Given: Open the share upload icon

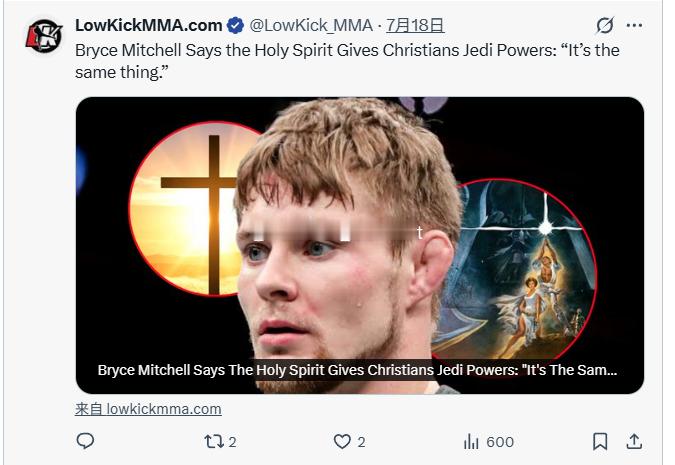Looking at the screenshot, I should pos(634,441).
